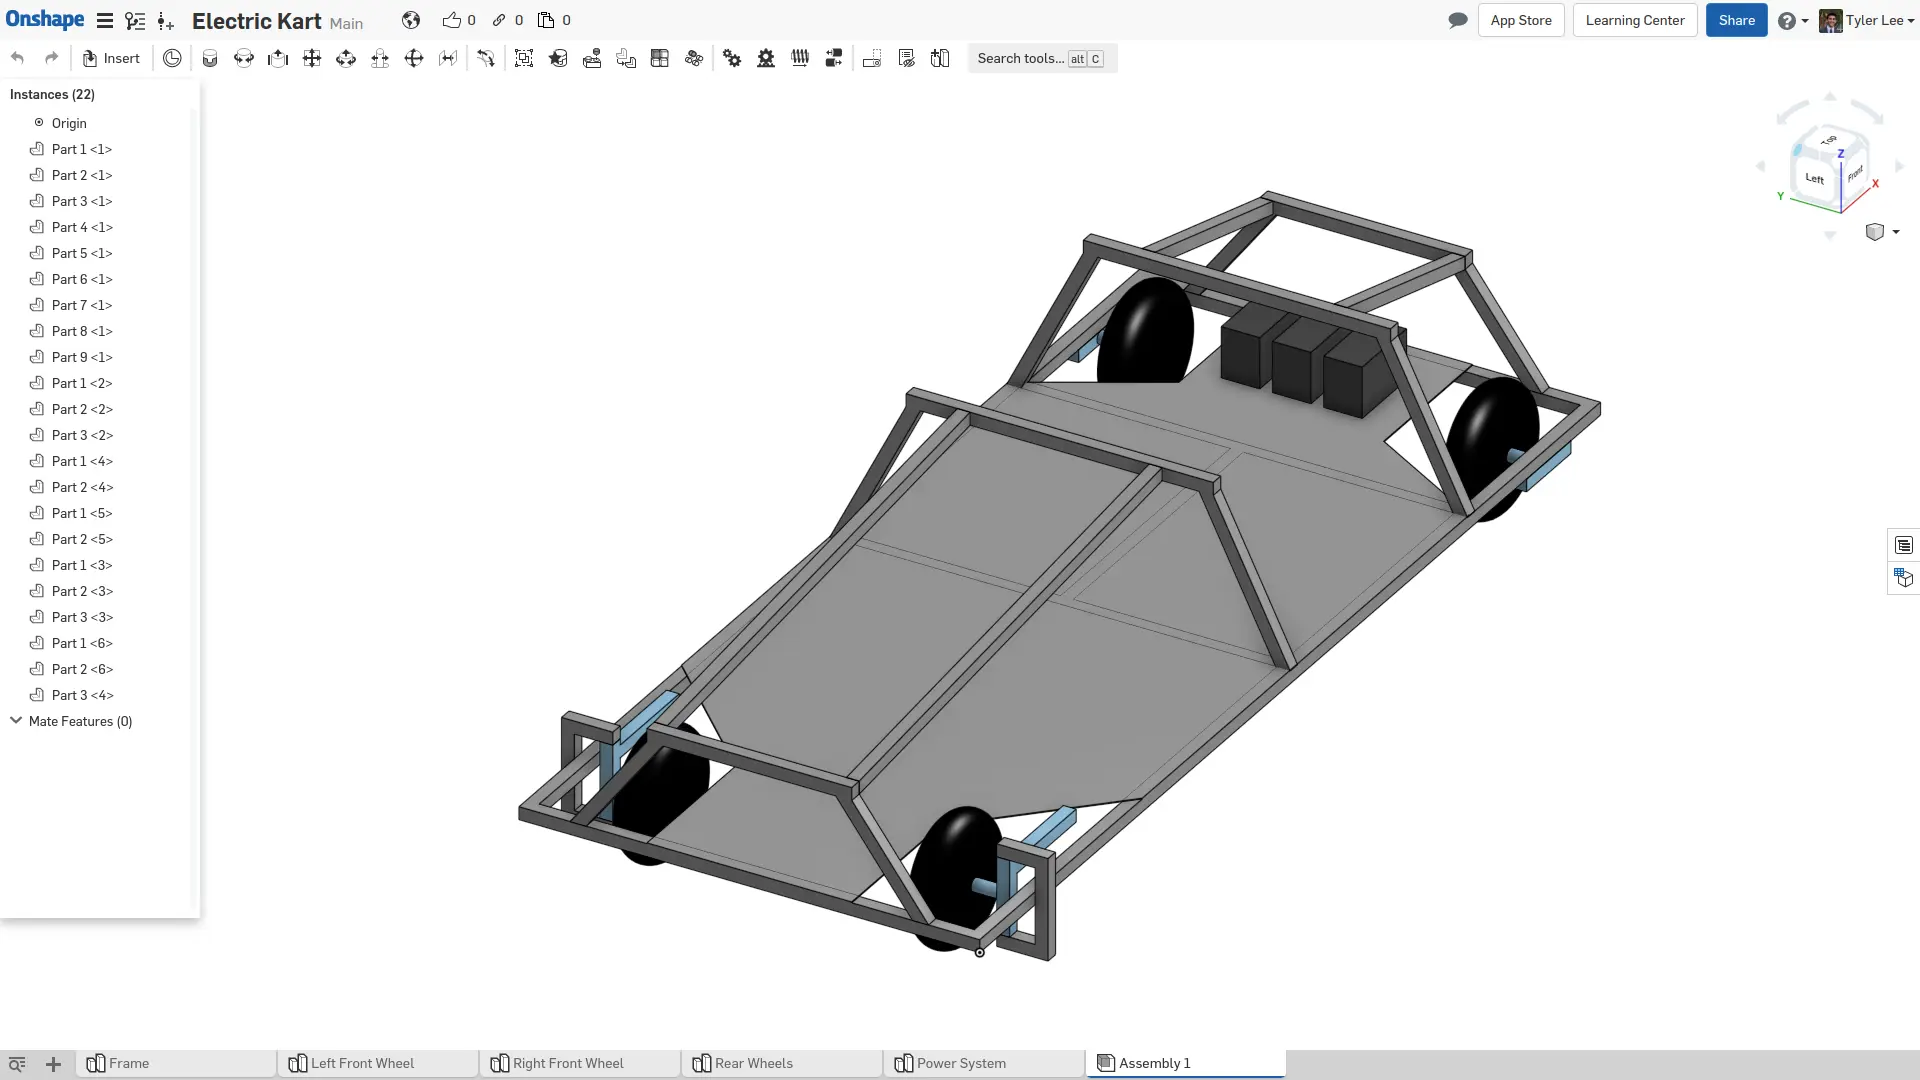
Task: Select the Revolute mate tool
Action: point(244,59)
